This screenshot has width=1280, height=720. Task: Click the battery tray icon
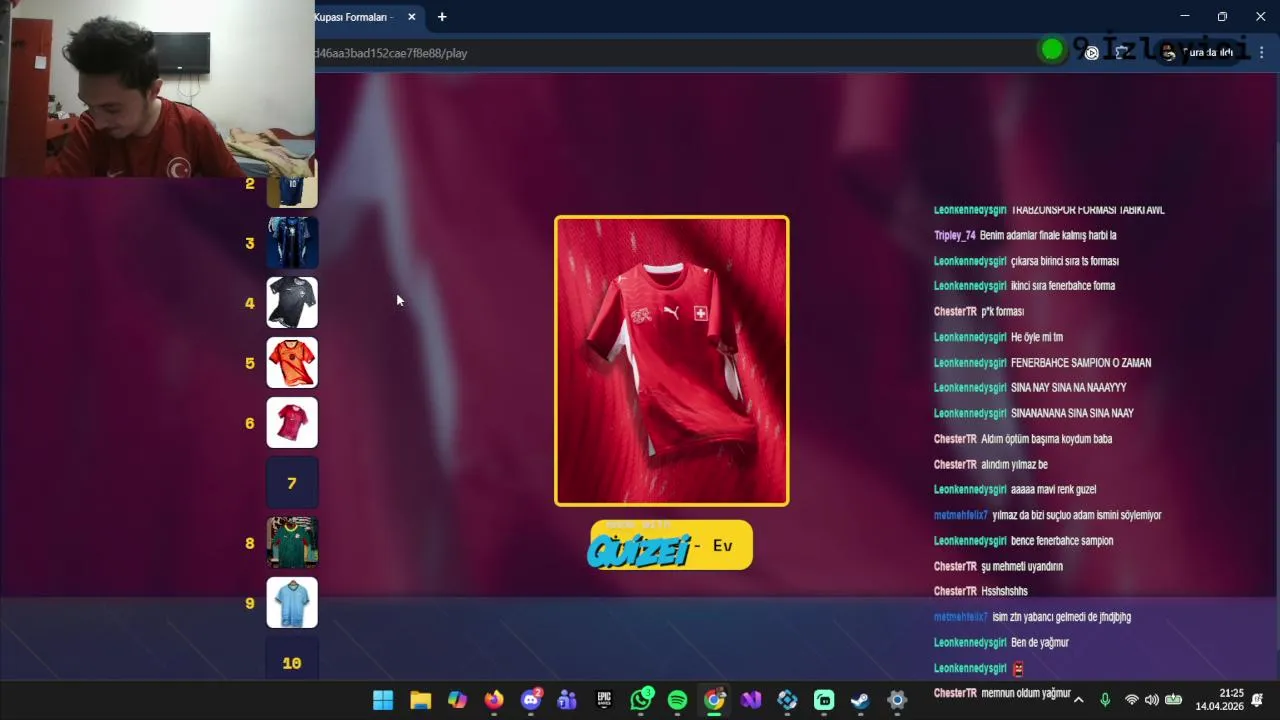pyautogui.click(x=1174, y=700)
